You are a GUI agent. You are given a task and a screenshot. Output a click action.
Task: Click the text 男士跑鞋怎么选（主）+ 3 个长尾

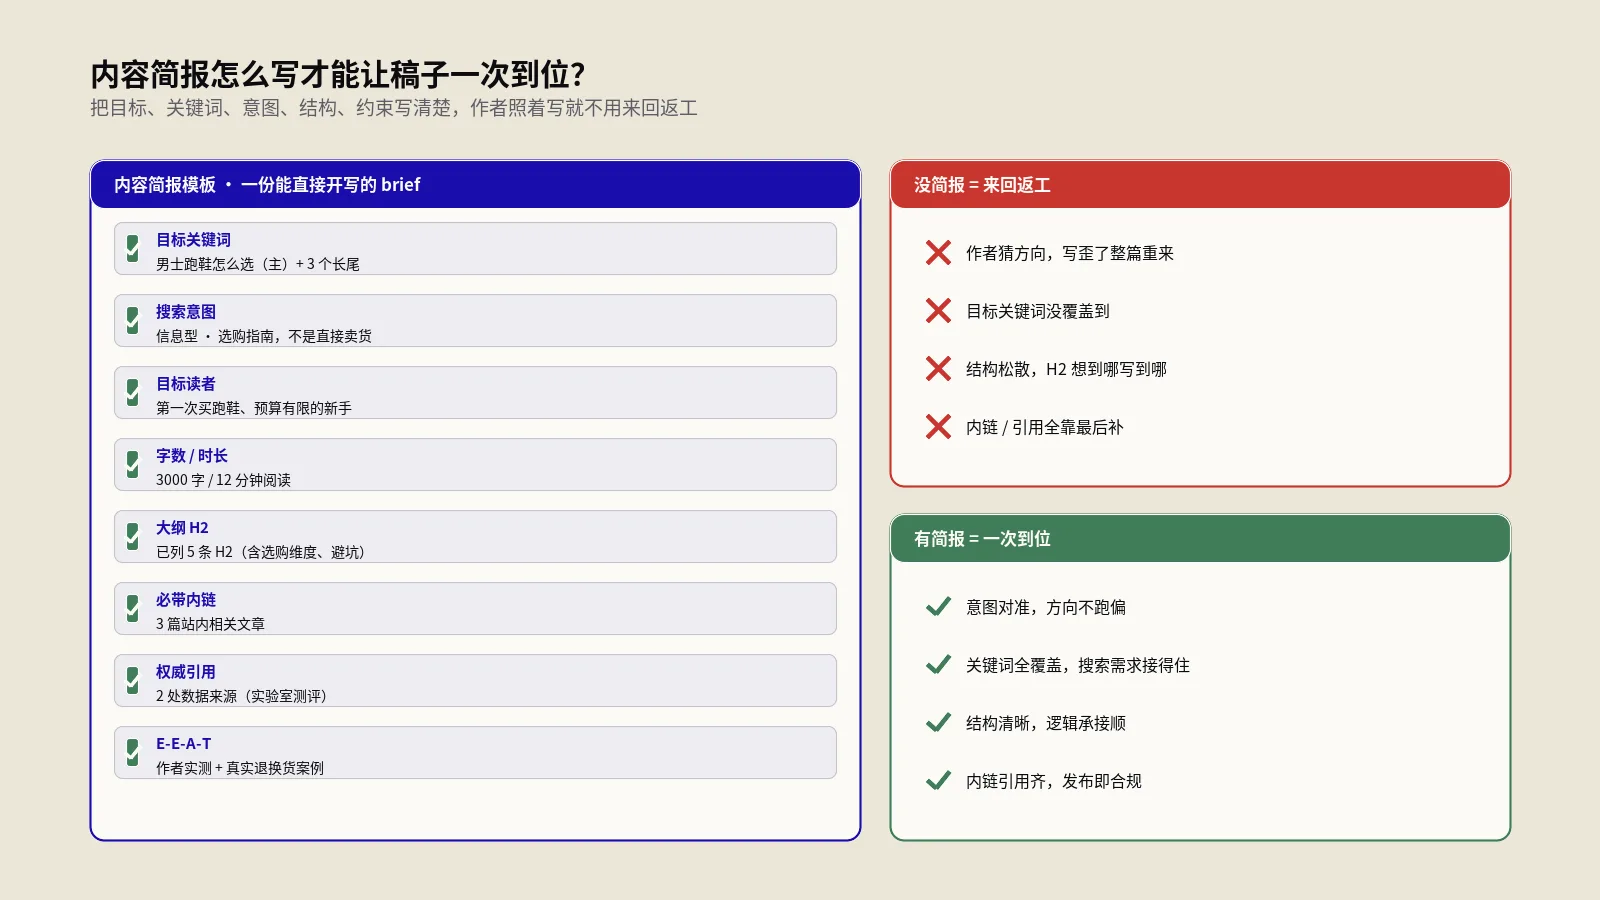coord(258,264)
